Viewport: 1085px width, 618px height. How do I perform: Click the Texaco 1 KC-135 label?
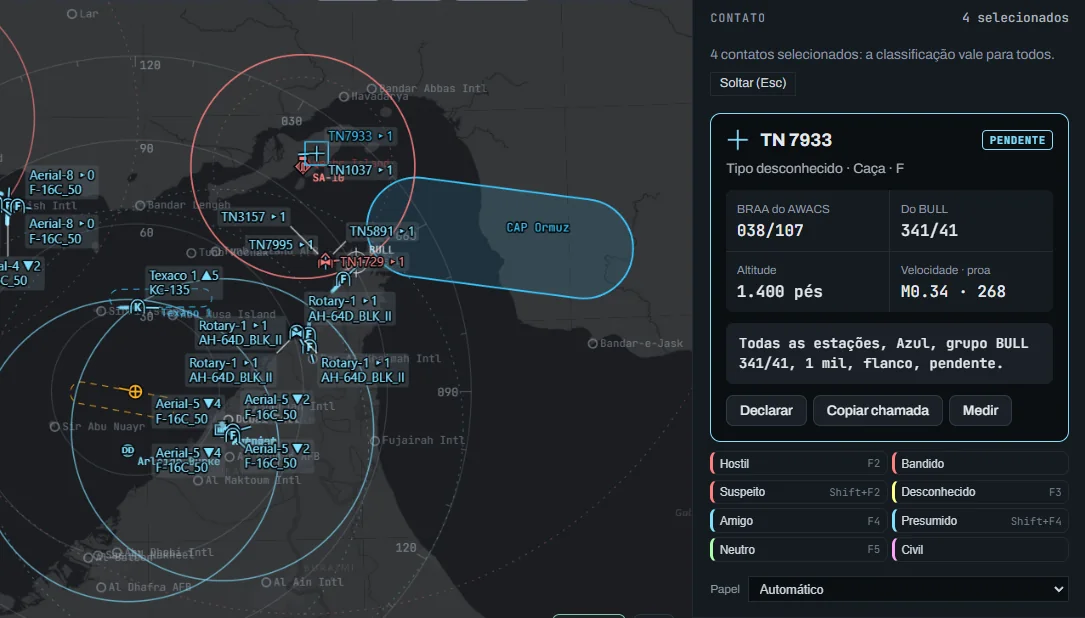(x=183, y=282)
